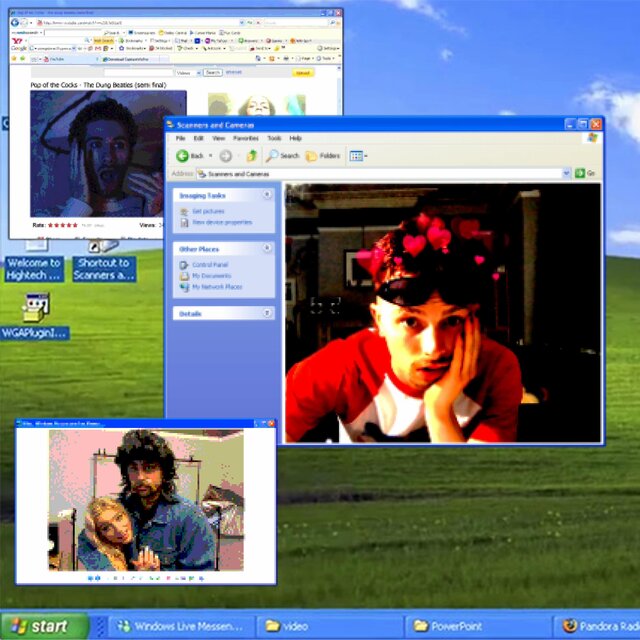Open Back button history dropdown arrow
The image size is (640, 640).
[x=211, y=156]
